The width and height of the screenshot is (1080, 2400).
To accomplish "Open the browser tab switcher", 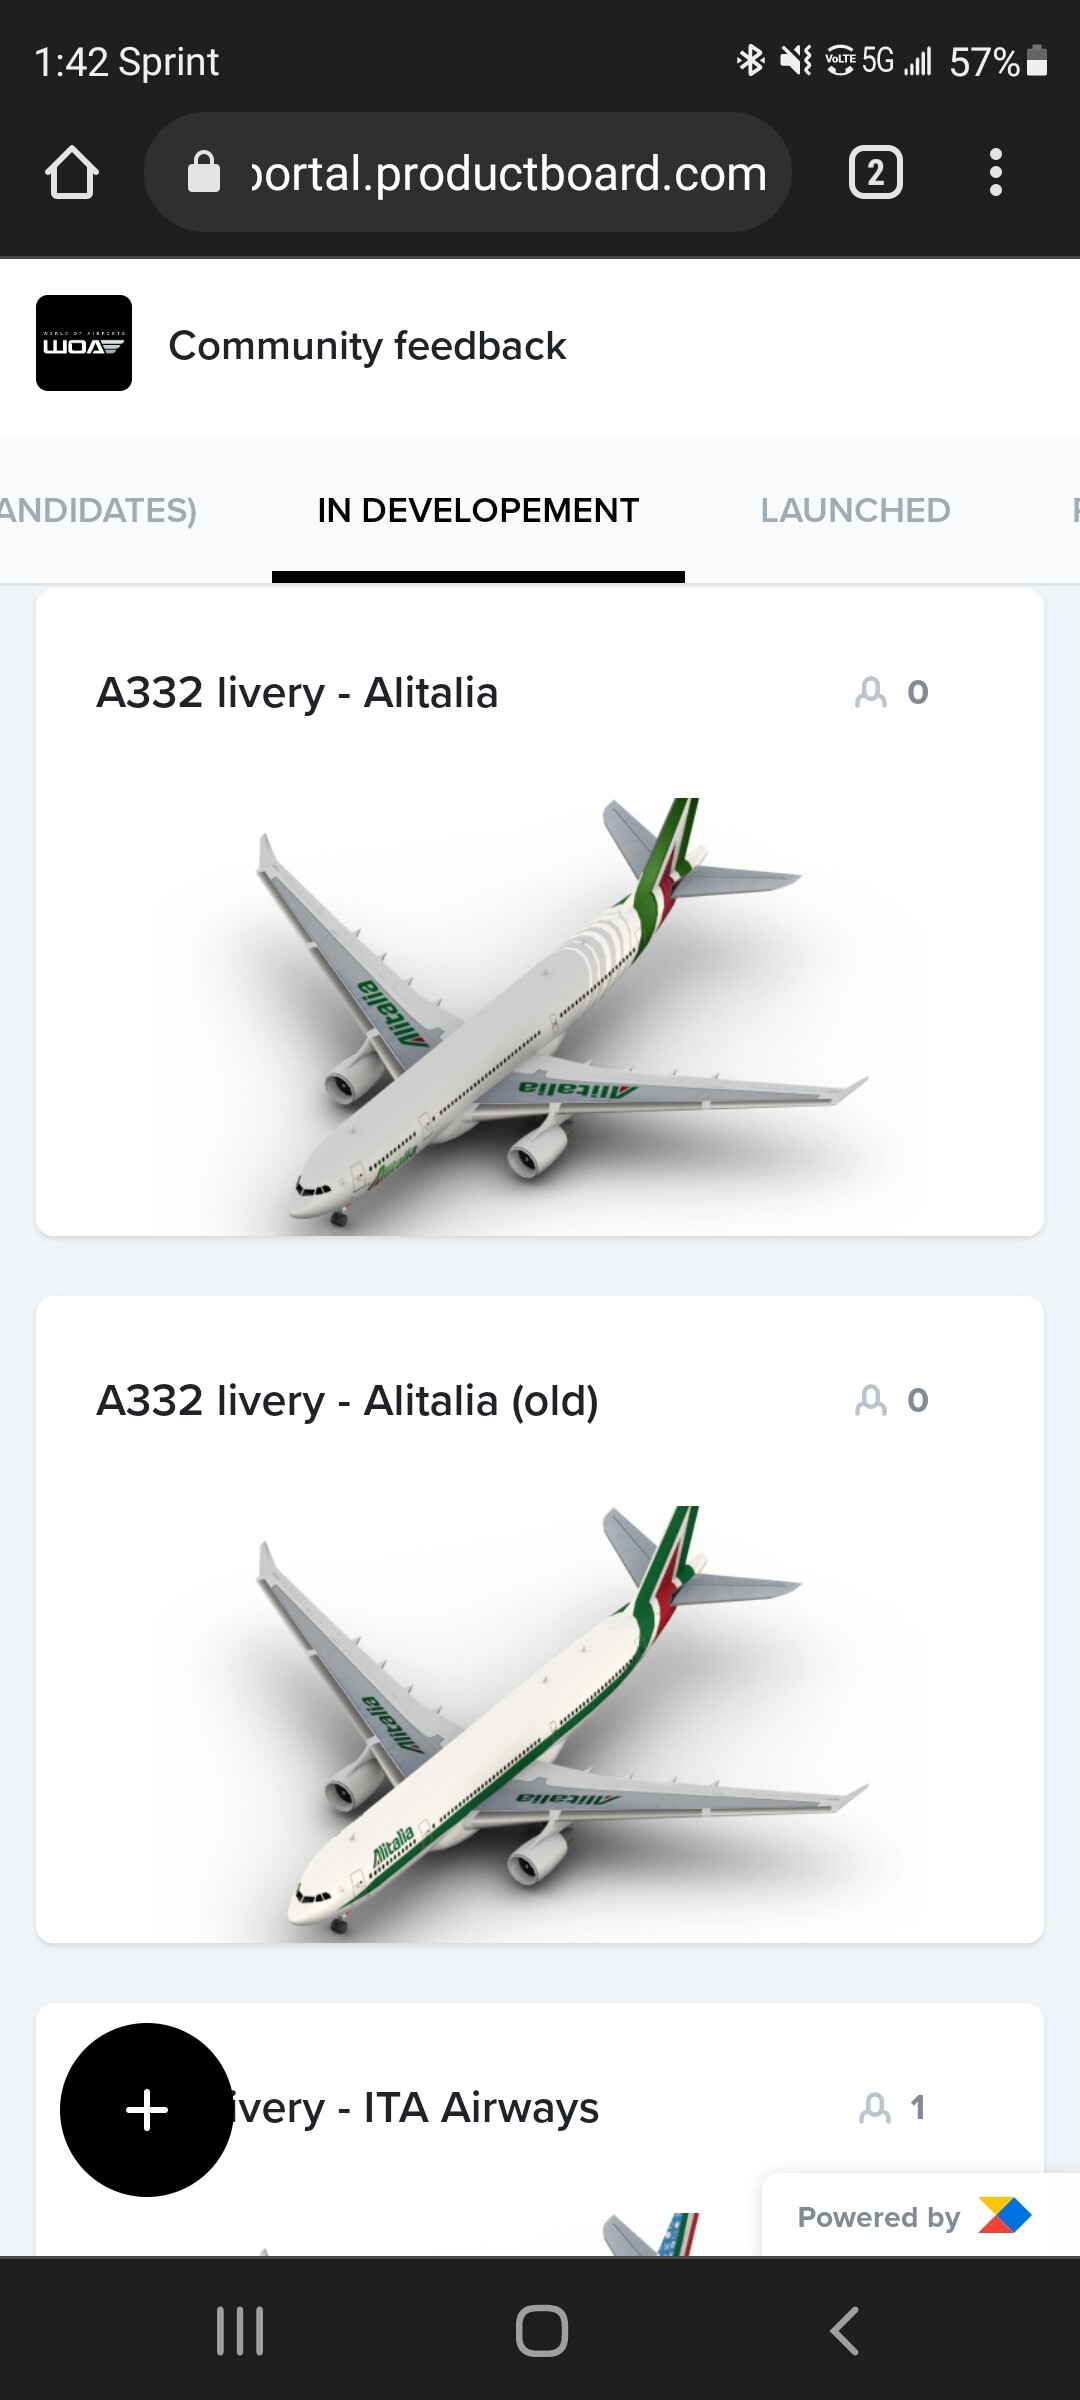I will pos(875,173).
